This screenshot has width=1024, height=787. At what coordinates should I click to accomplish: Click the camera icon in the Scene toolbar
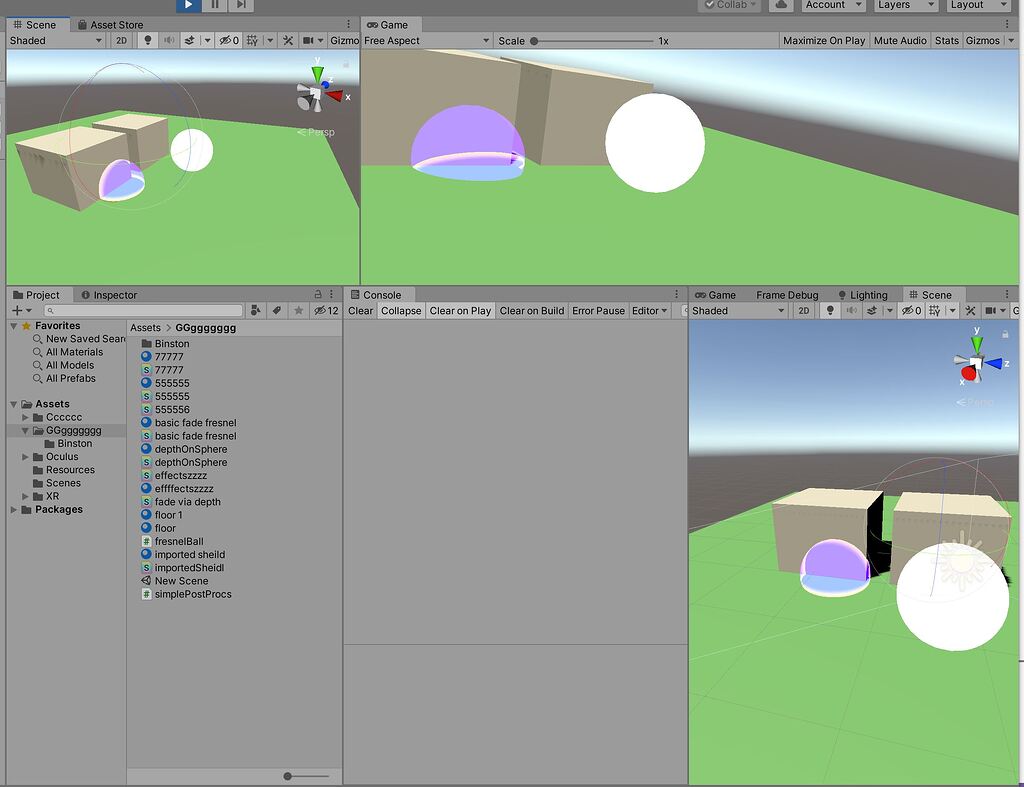(311, 40)
